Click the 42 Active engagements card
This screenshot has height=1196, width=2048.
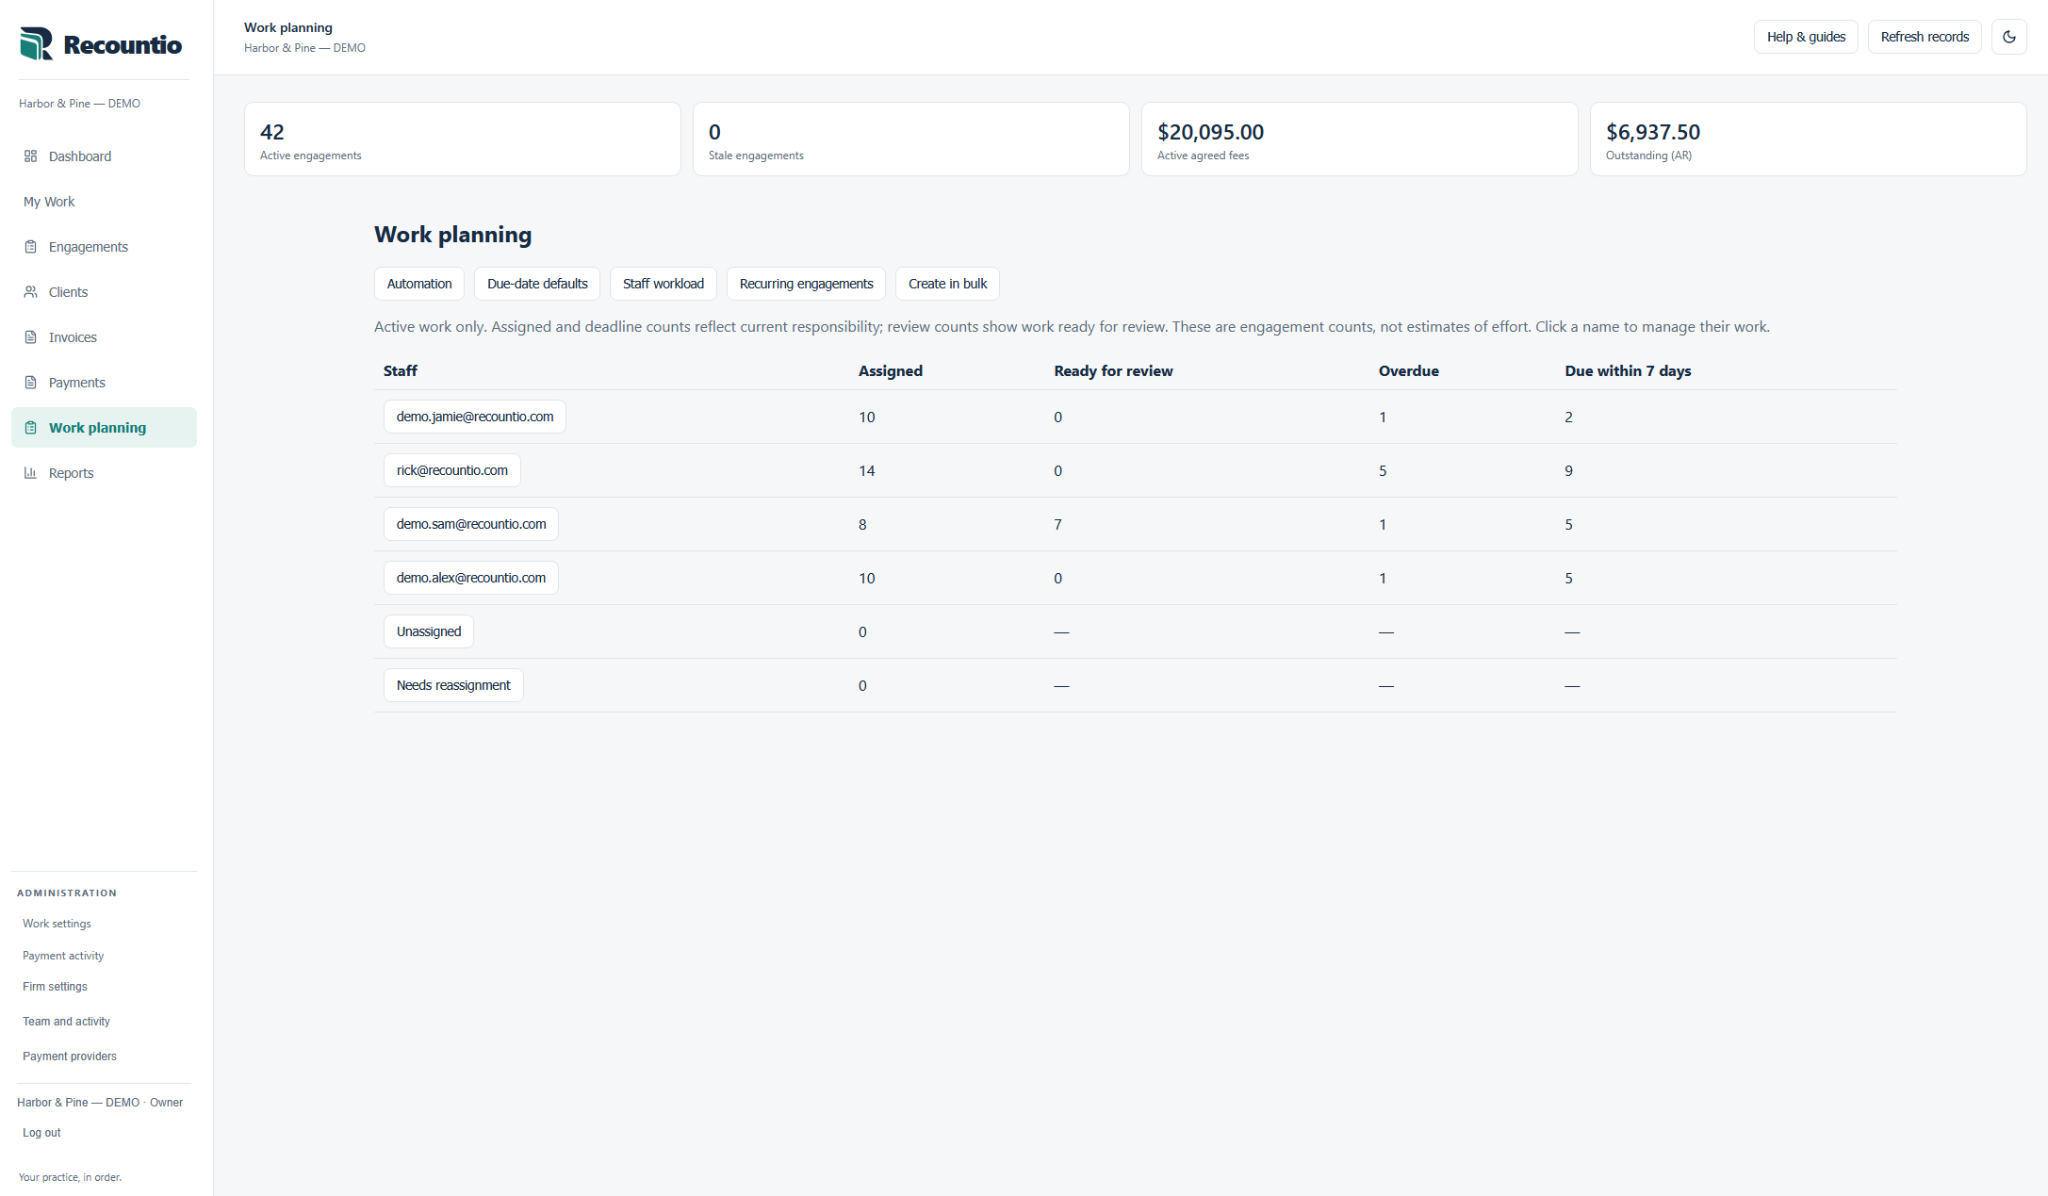coord(462,139)
